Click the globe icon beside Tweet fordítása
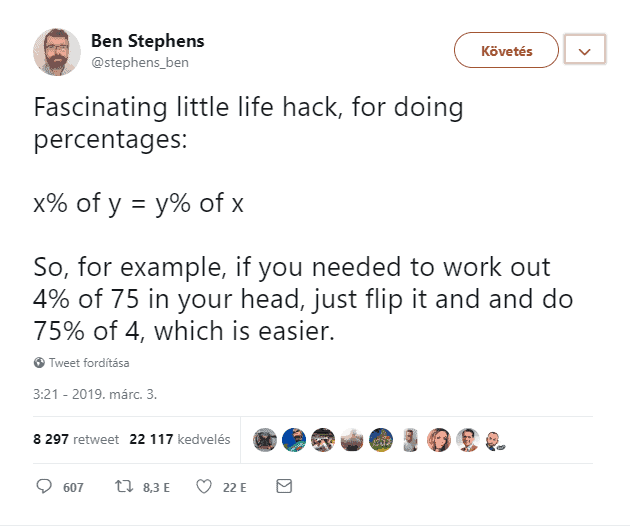This screenshot has width=630, height=526. (x=39, y=362)
